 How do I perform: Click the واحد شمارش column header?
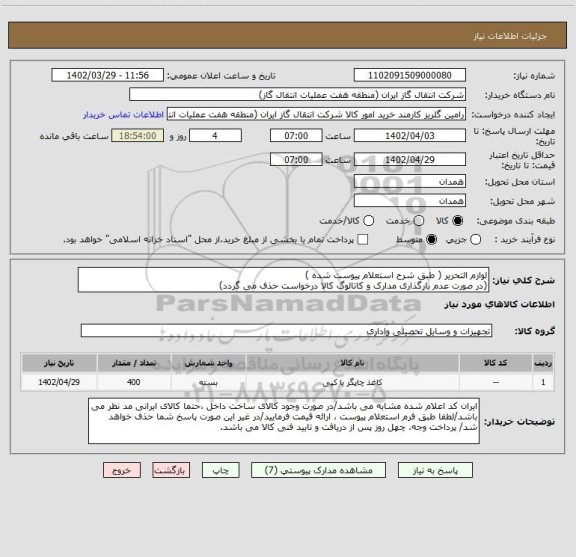(208, 363)
